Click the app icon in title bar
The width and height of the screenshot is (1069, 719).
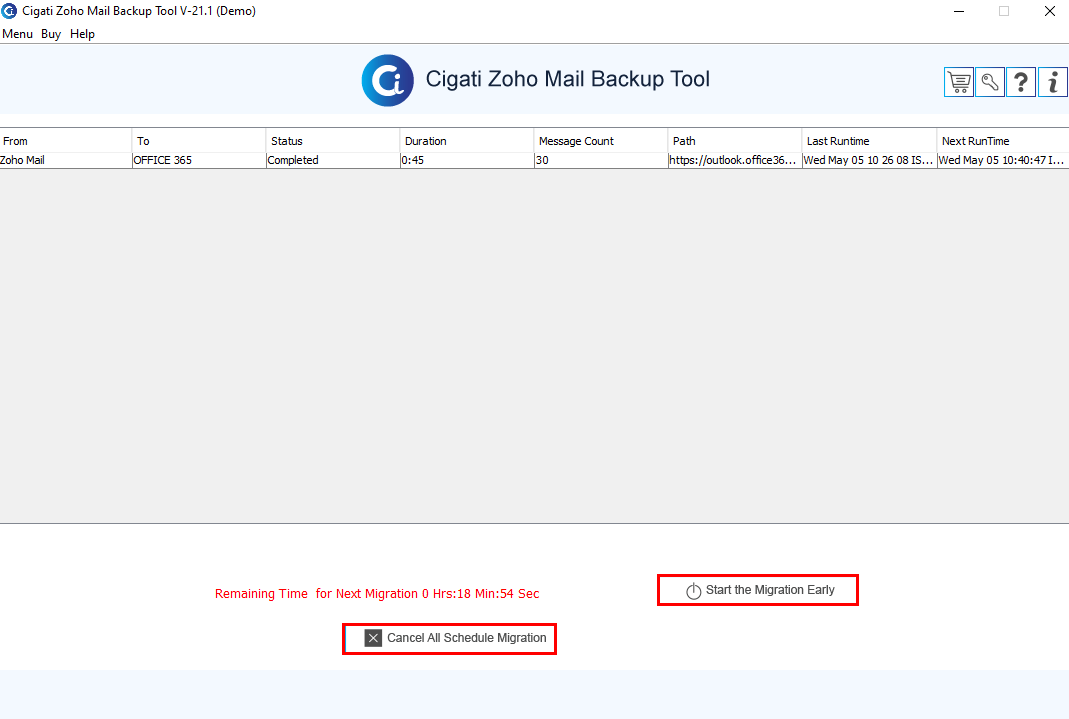point(9,11)
